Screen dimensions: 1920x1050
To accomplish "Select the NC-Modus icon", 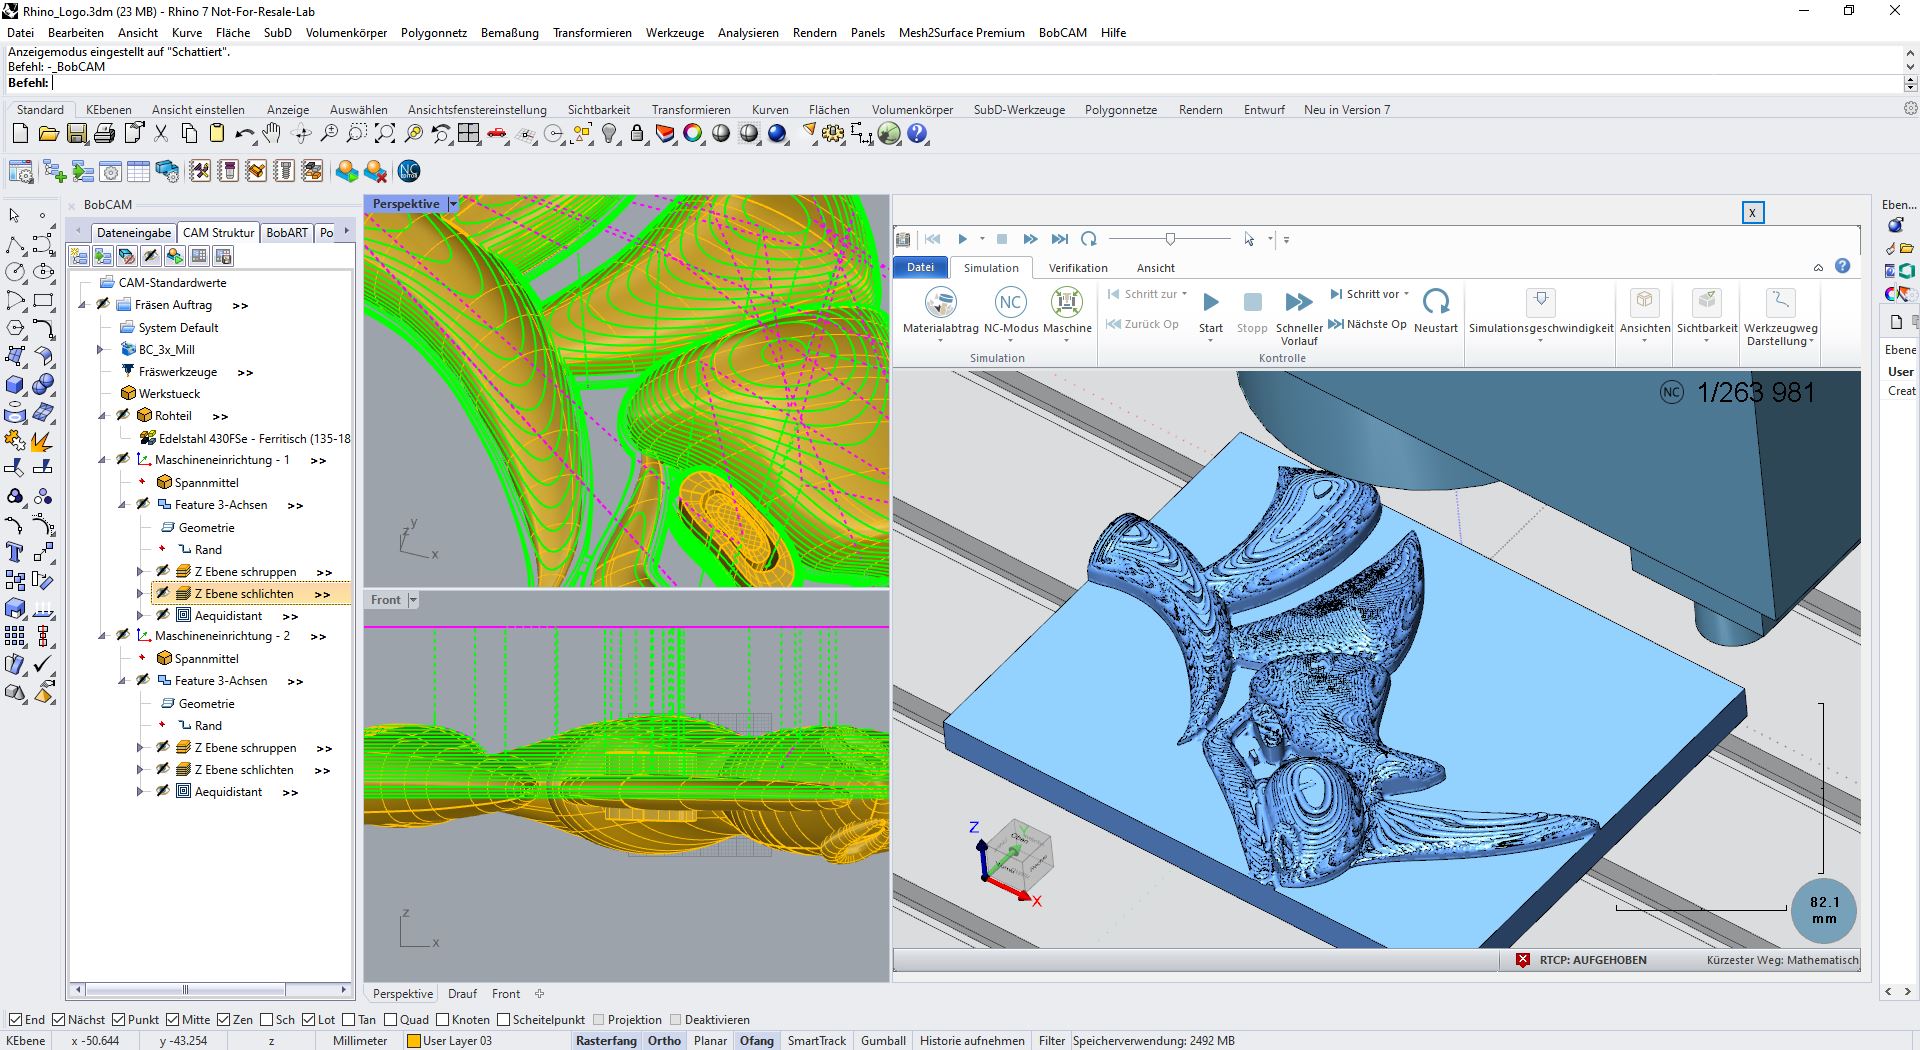I will point(1010,302).
